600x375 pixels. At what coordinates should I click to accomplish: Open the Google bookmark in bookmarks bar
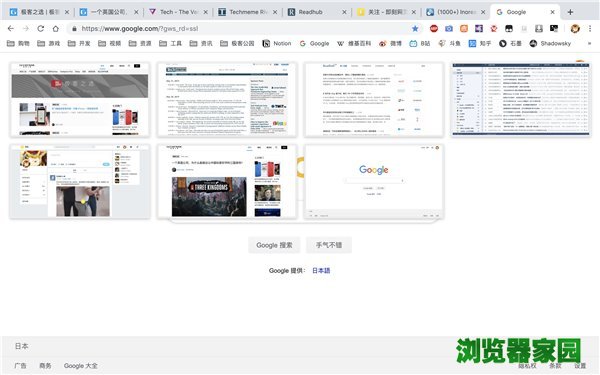coord(314,44)
